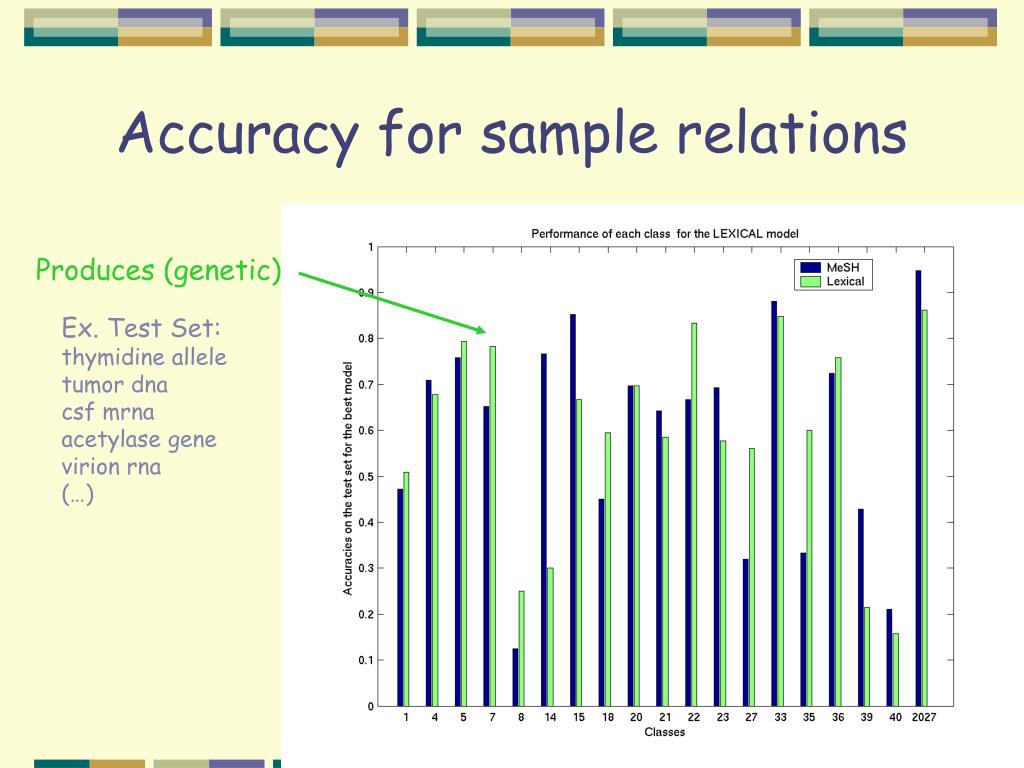This screenshot has height=768, width=1024.
Task: Click y-axis tick label "0.4"
Action: coord(366,522)
